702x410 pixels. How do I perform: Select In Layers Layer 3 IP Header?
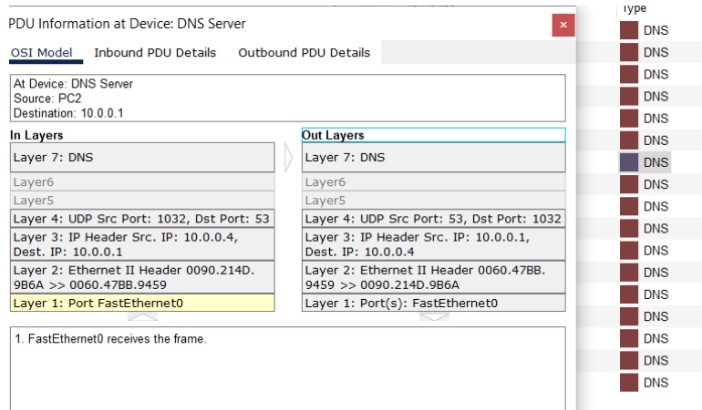(x=141, y=245)
